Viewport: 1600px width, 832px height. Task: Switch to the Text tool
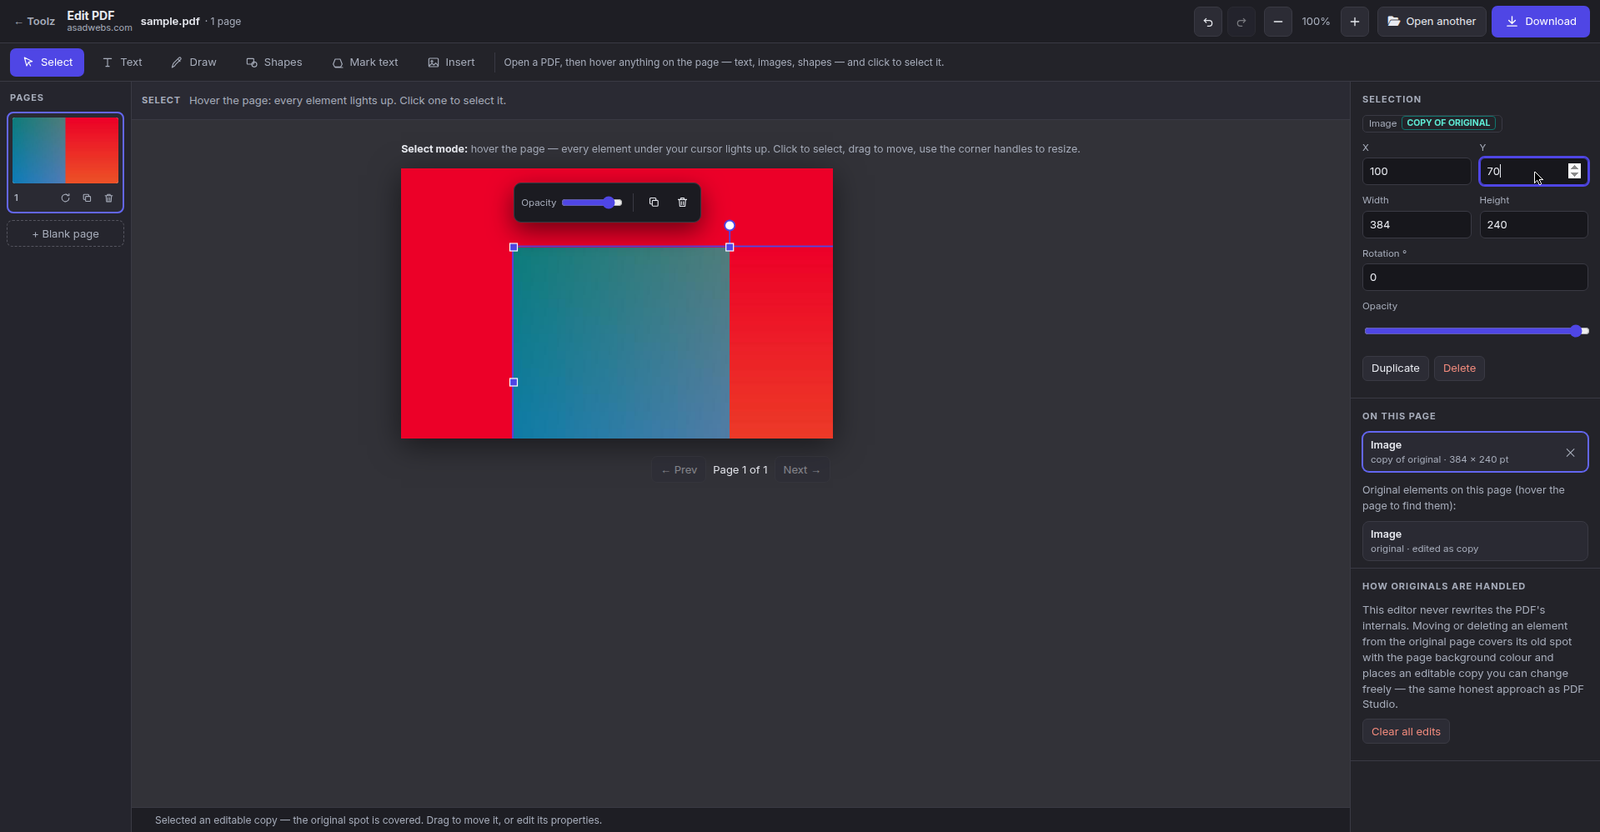pos(122,62)
